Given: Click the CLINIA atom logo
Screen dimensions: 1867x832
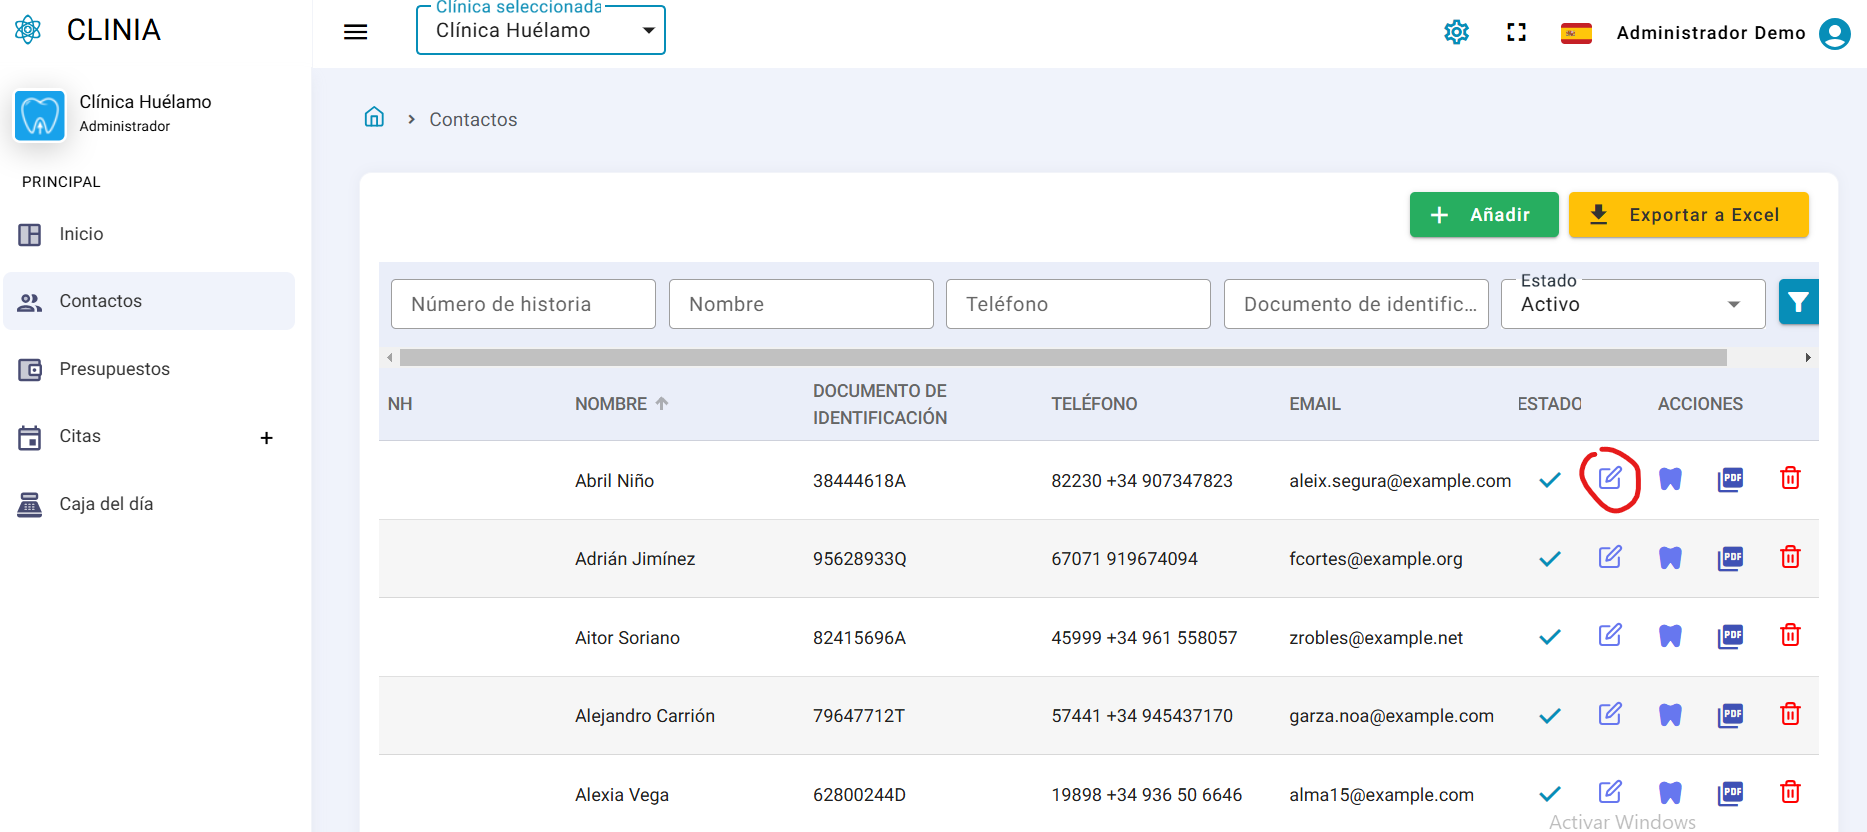Looking at the screenshot, I should [28, 30].
